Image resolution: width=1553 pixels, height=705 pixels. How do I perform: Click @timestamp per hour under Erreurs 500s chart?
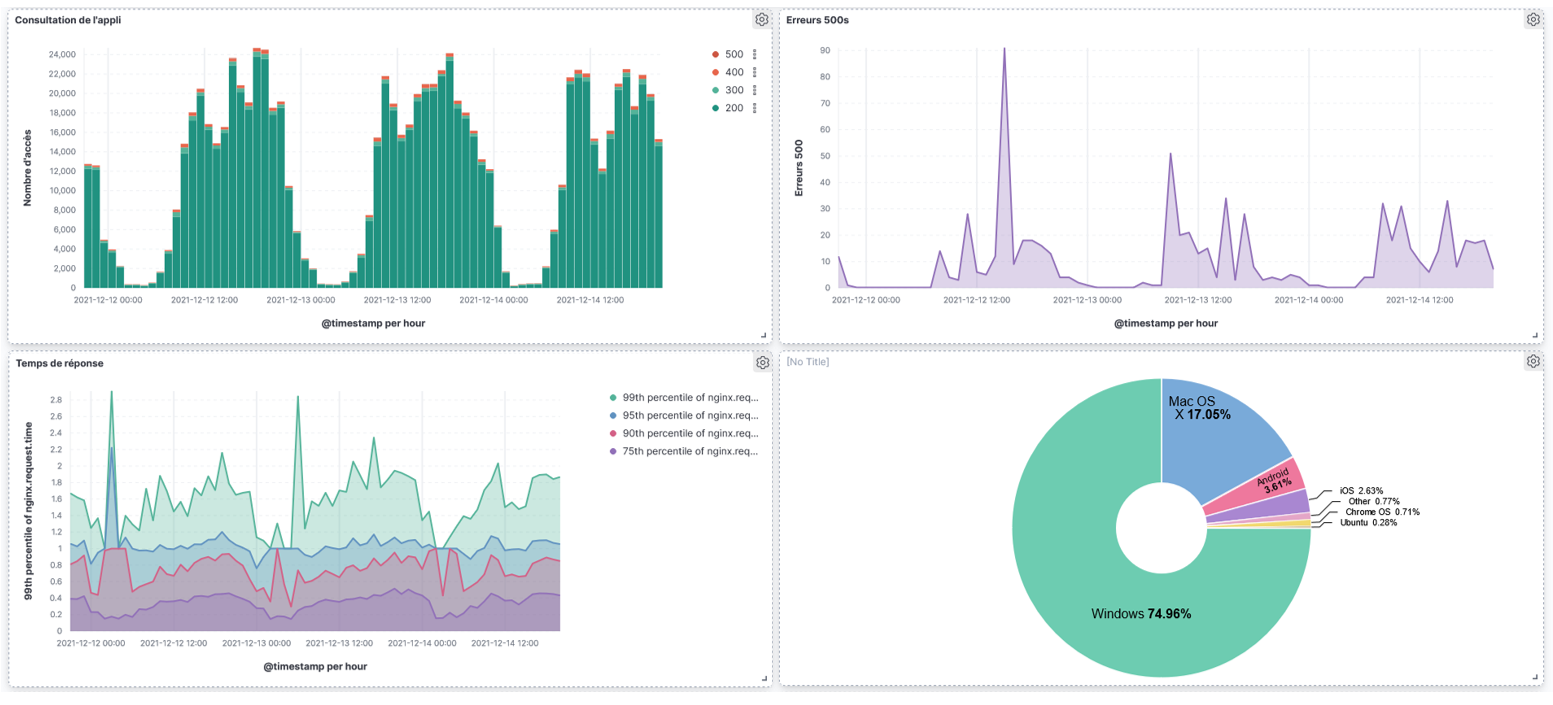point(1166,323)
